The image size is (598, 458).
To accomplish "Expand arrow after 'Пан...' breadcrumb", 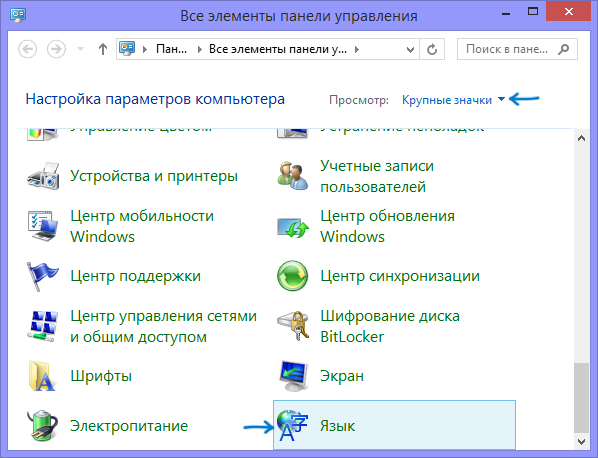I will tap(199, 49).
